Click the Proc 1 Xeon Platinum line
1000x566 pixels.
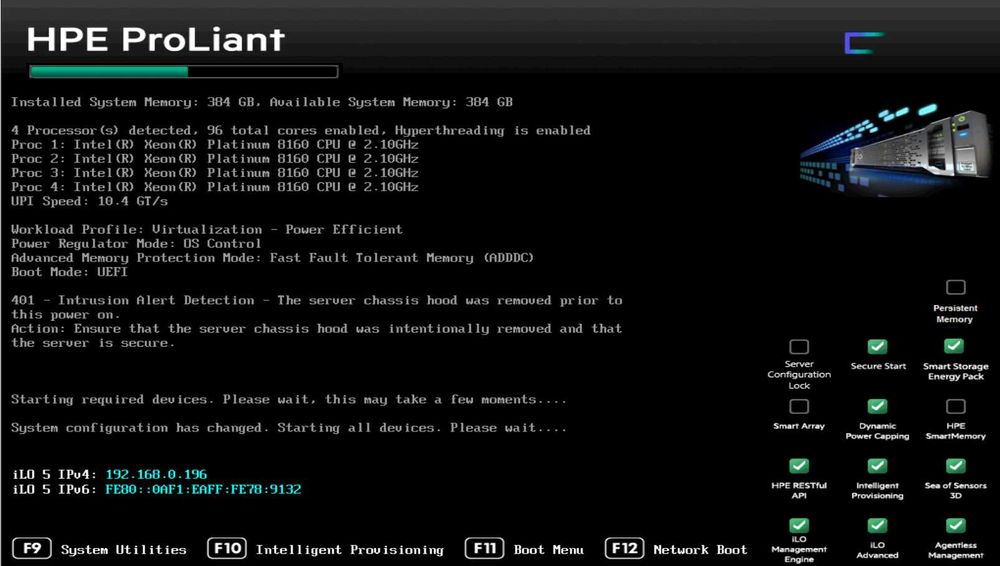click(x=215, y=145)
